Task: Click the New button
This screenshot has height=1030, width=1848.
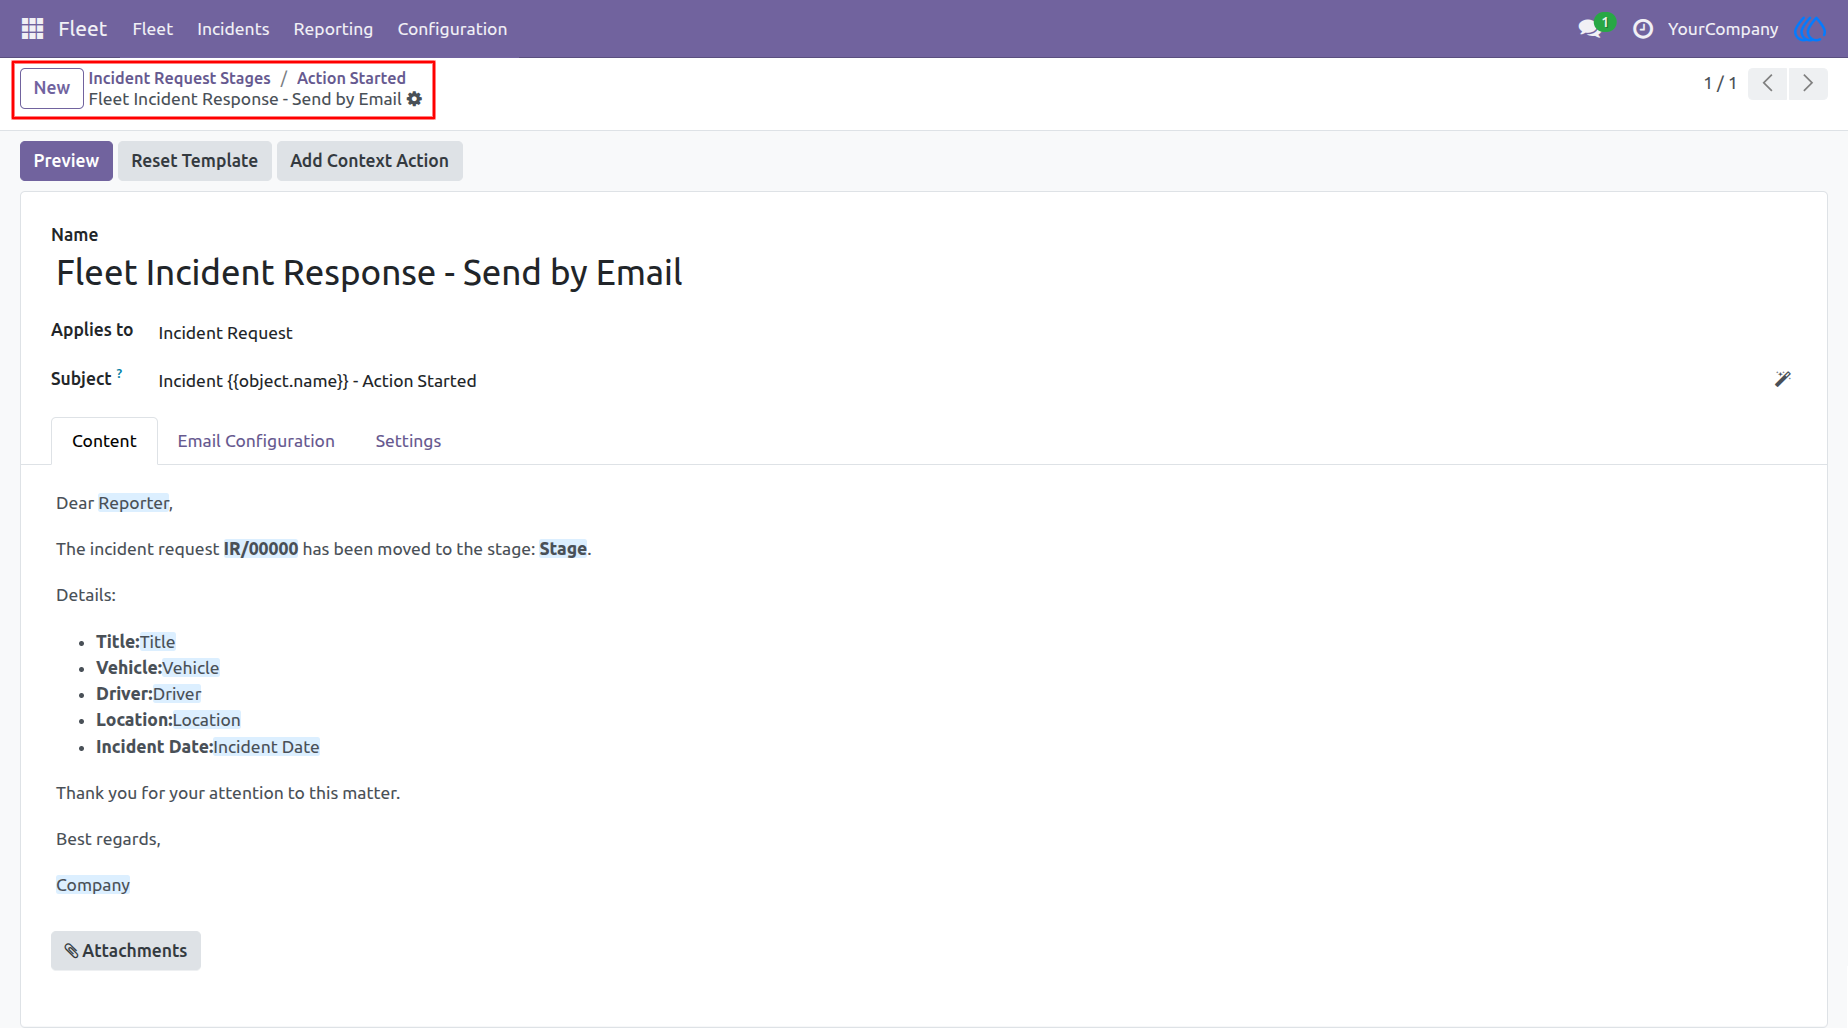Action: pos(52,88)
